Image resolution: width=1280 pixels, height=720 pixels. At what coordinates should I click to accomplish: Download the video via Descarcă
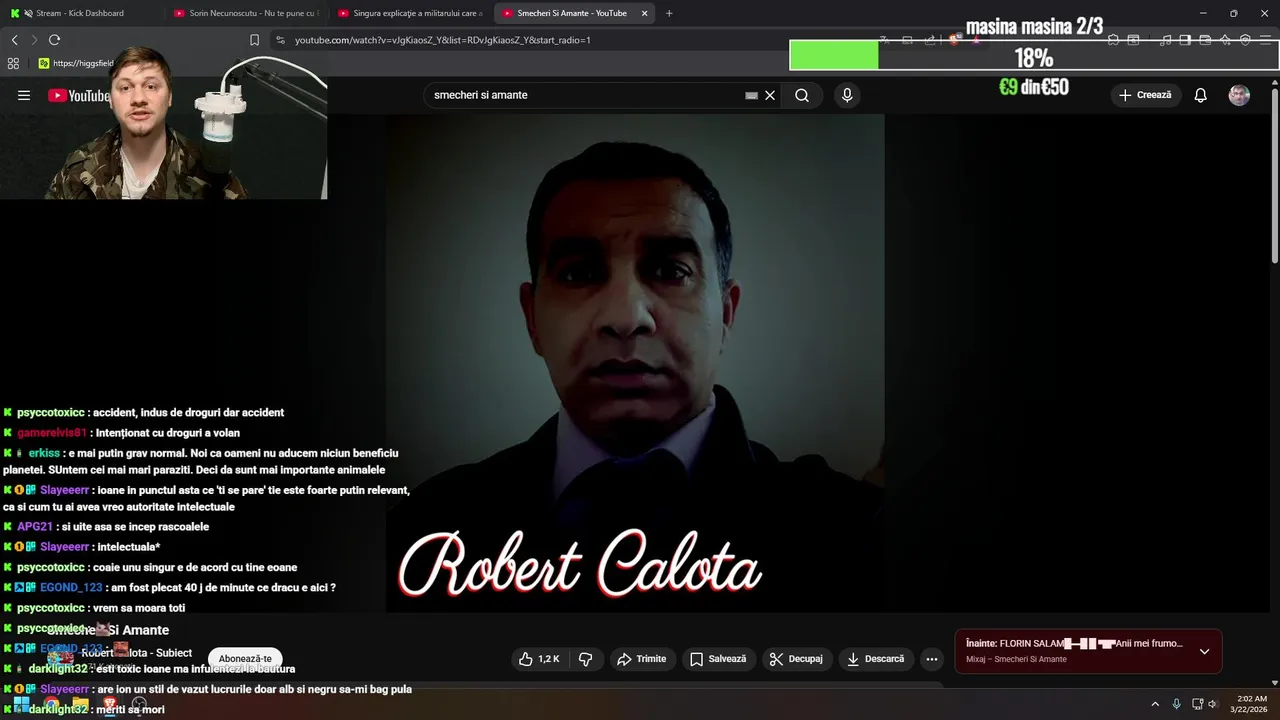point(875,659)
